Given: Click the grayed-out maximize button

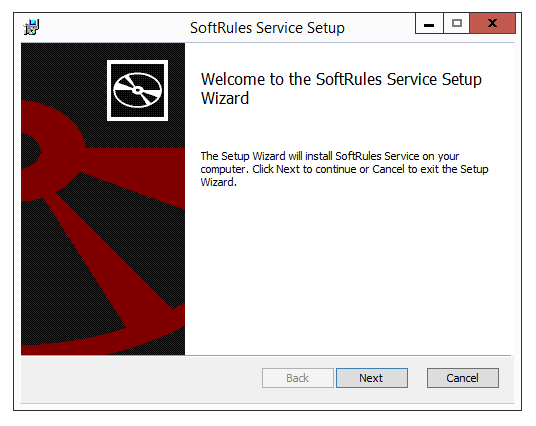Looking at the screenshot, I should coord(457,23).
